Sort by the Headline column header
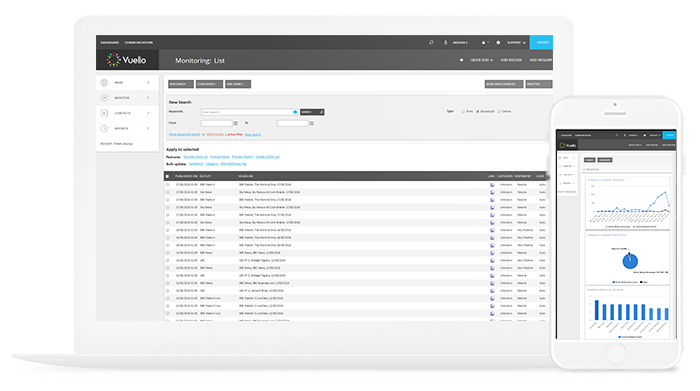Viewport: 700px width, 391px height. [246, 176]
